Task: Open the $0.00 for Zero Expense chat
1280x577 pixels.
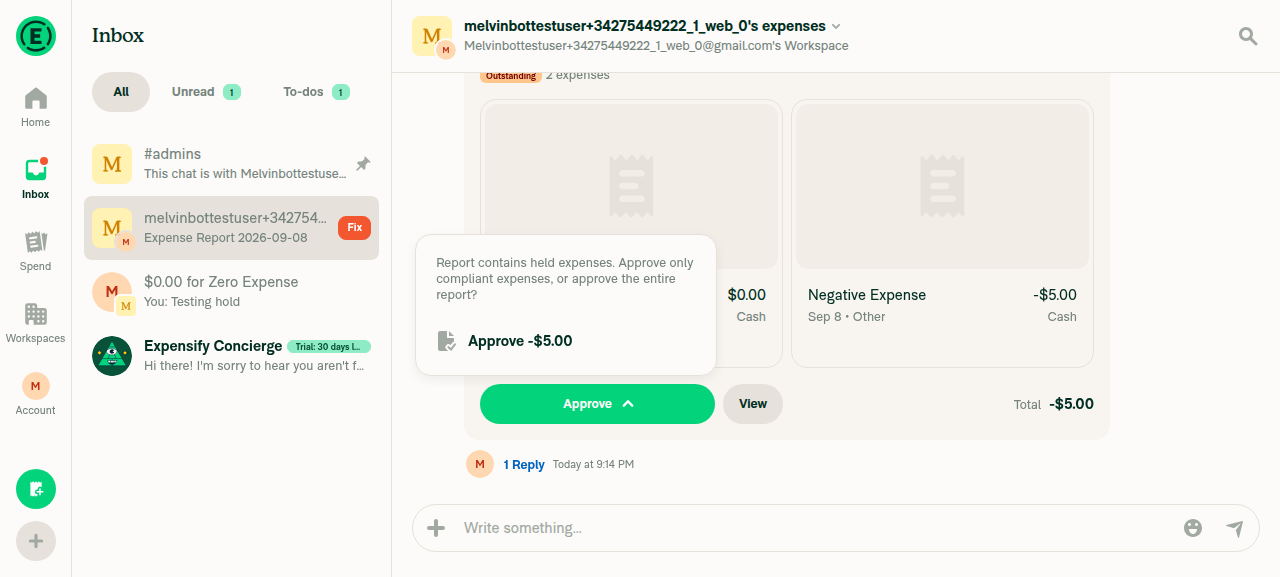Action: (232, 292)
